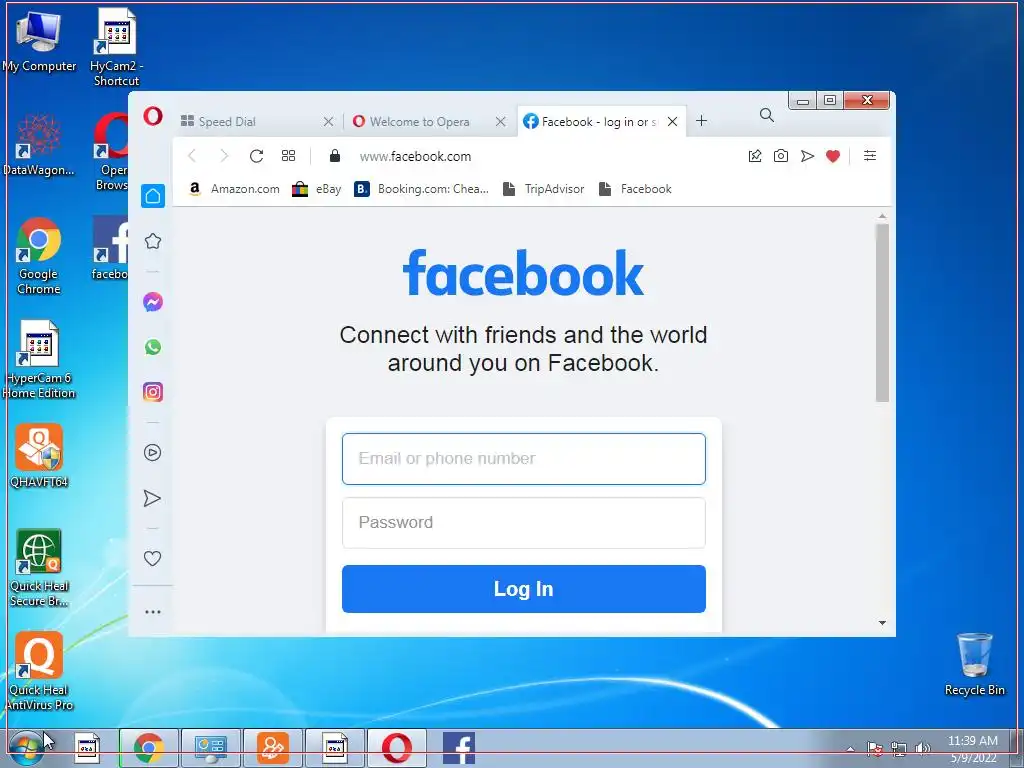Image resolution: width=1024 pixels, height=768 pixels.
Task: Click the scrollbar down arrow
Action: [882, 623]
